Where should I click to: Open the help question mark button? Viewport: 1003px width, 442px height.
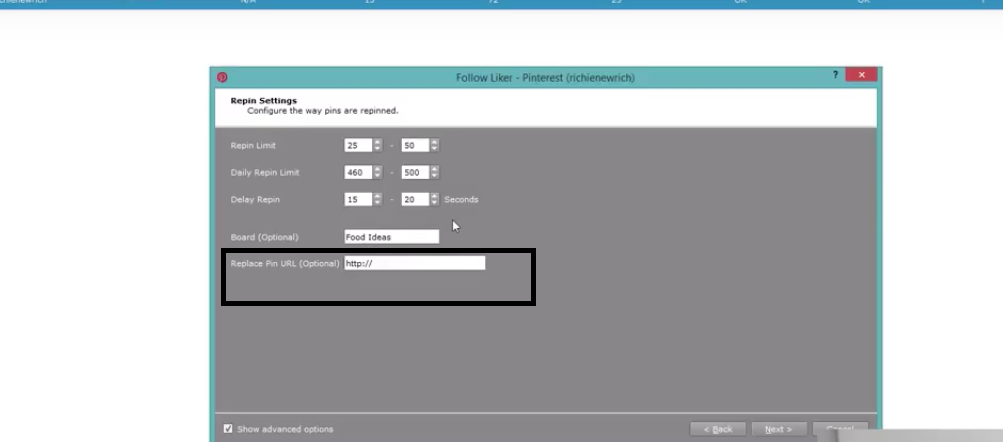click(x=835, y=75)
